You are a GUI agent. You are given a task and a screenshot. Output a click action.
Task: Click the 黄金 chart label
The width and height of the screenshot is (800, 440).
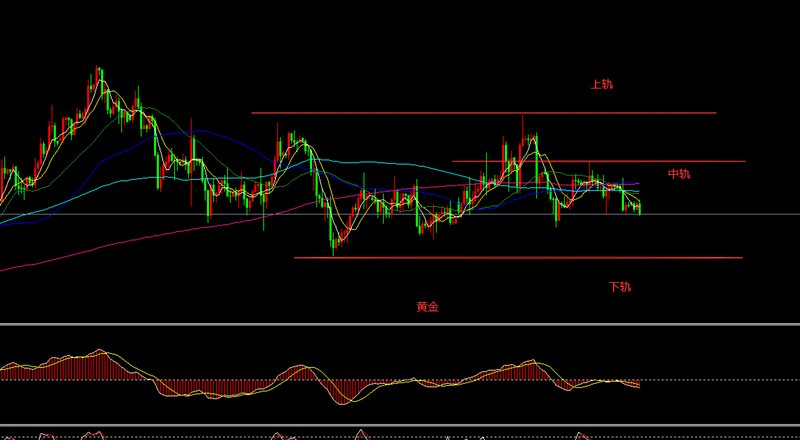428,307
